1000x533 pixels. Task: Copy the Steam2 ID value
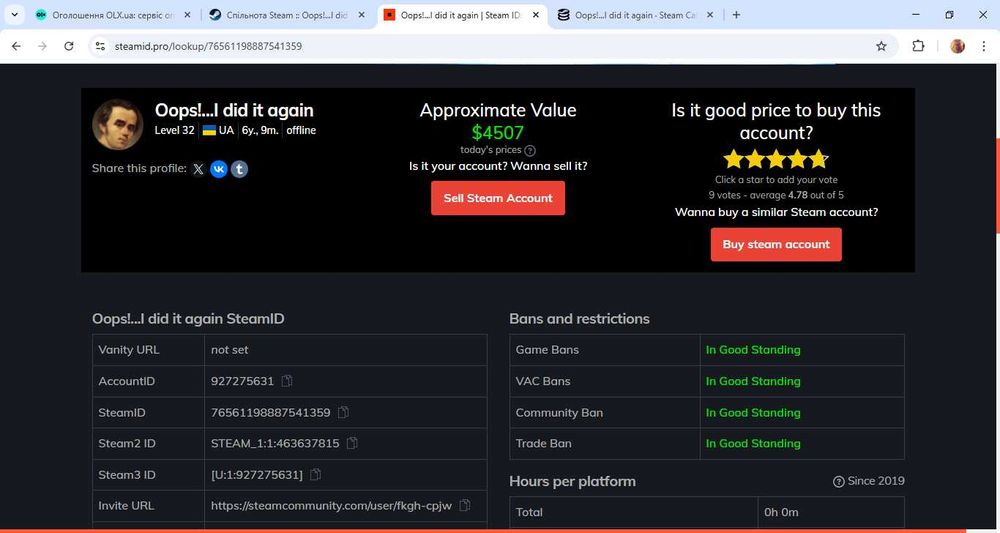[352, 443]
